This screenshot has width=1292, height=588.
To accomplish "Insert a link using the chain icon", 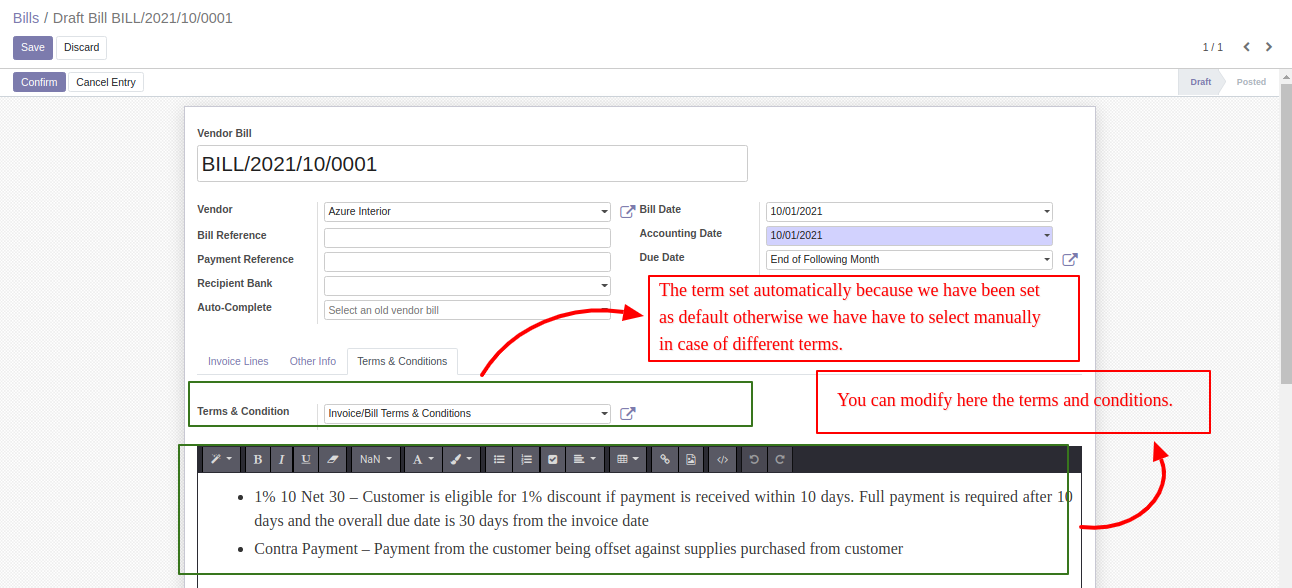I will [664, 460].
